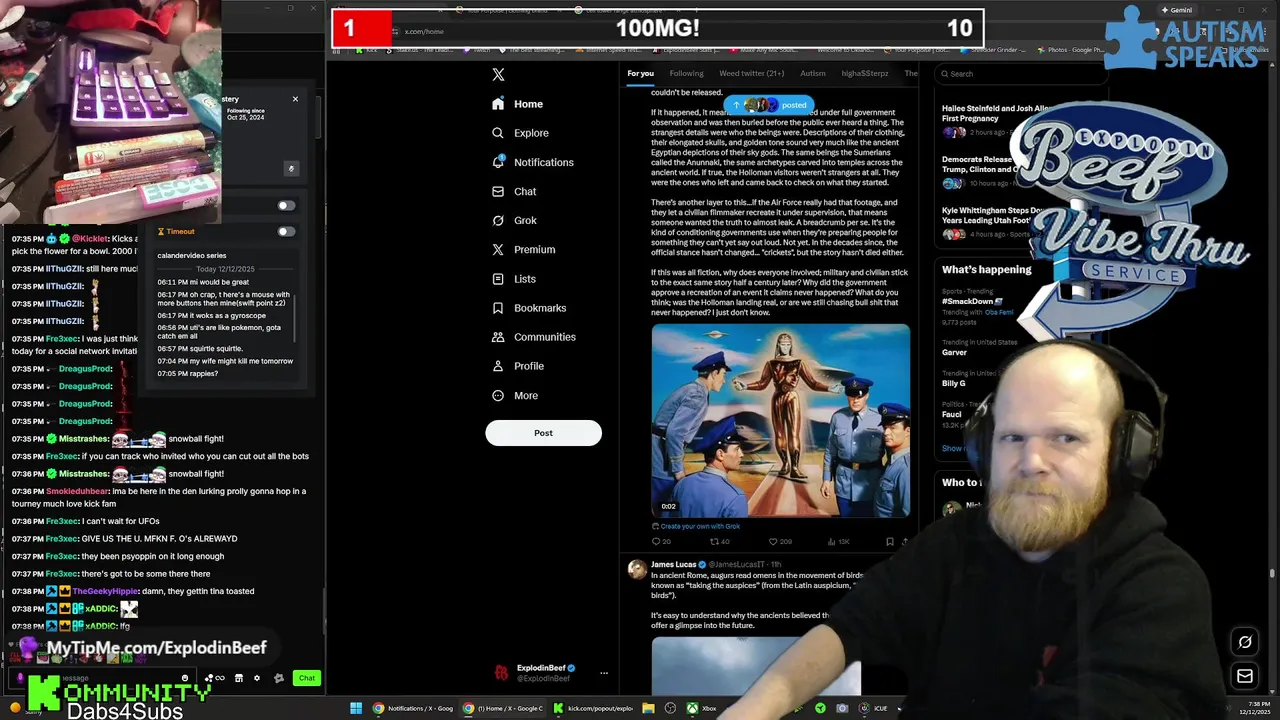The image size is (1280, 720).
Task: Open File Explorer from the taskbar
Action: 648,708
